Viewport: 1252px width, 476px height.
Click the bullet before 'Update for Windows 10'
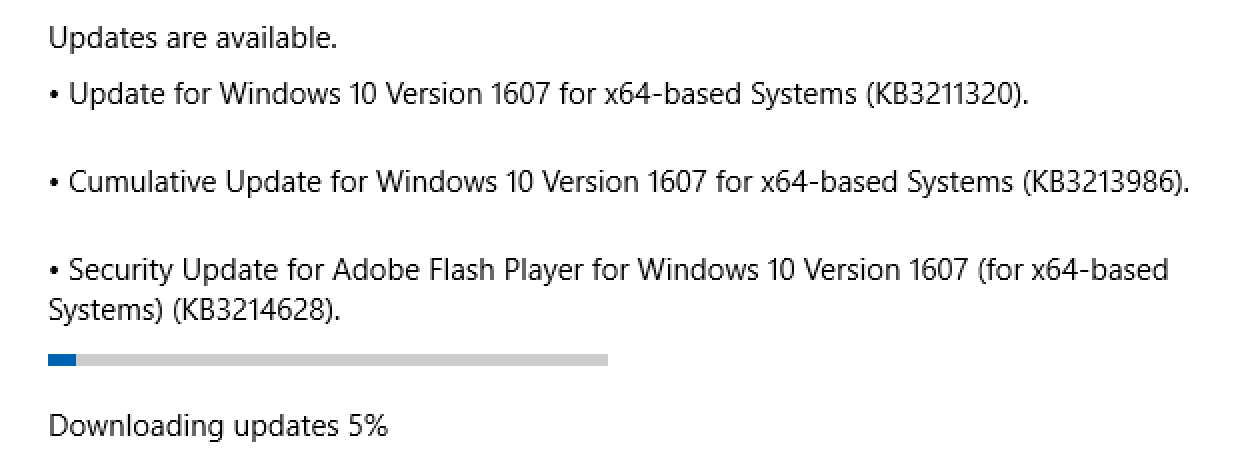(x=54, y=96)
